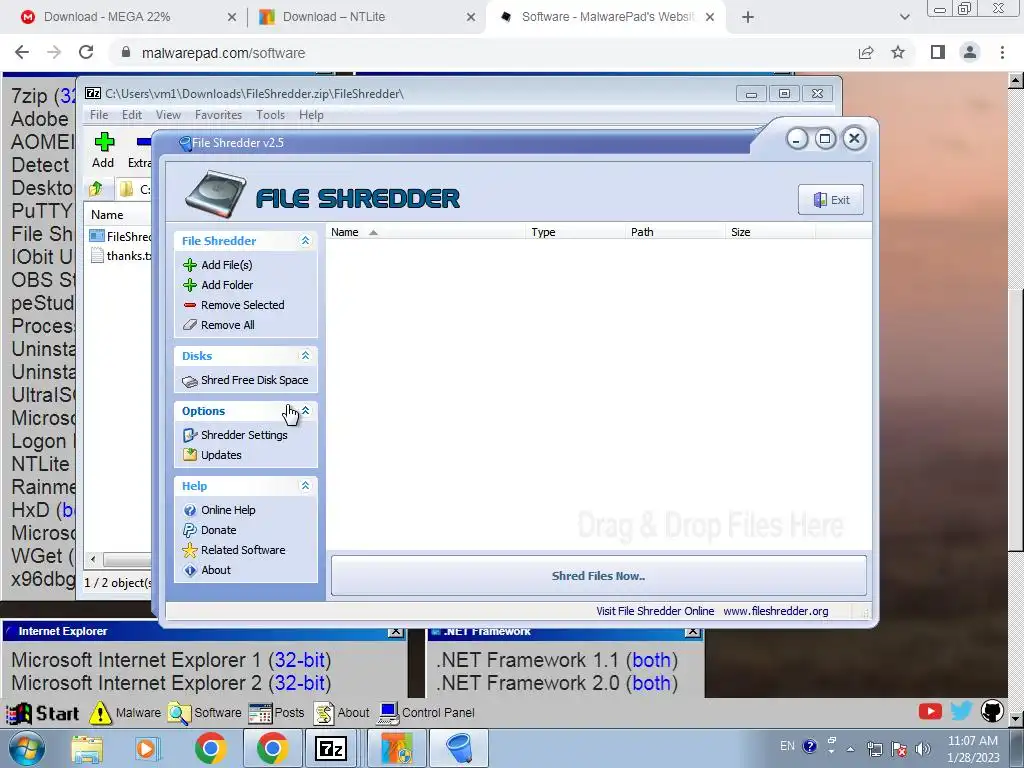Select thanks file in 7-Zip list
Screen dimensions: 1024x768
(x=121, y=256)
